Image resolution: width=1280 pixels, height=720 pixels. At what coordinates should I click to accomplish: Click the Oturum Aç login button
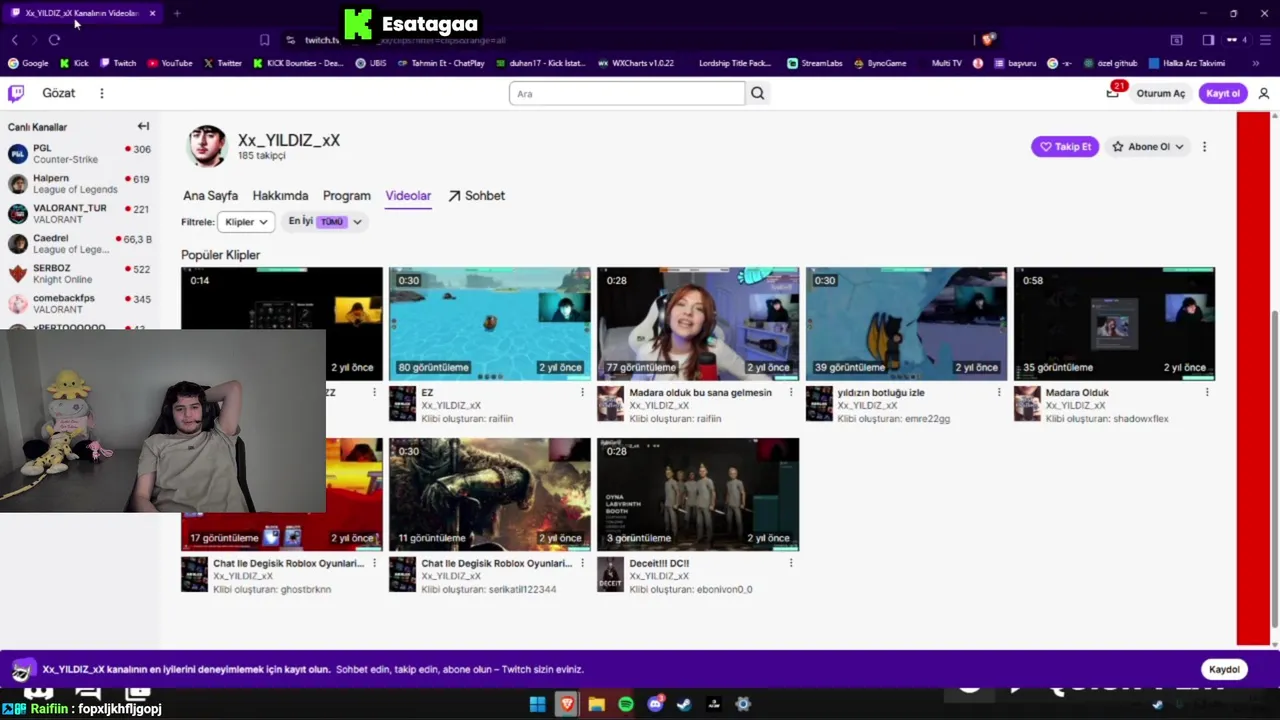click(x=1160, y=93)
